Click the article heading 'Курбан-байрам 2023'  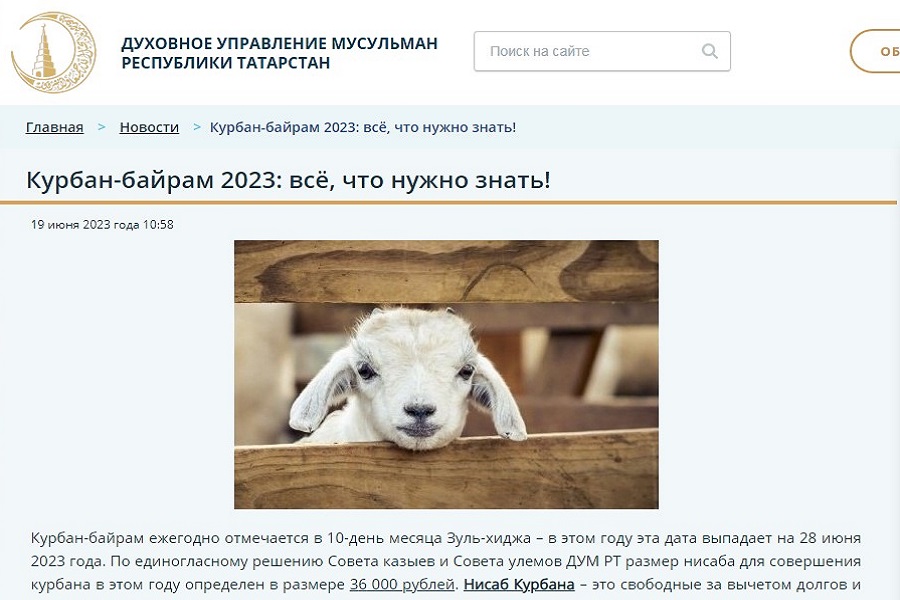[x=288, y=180]
